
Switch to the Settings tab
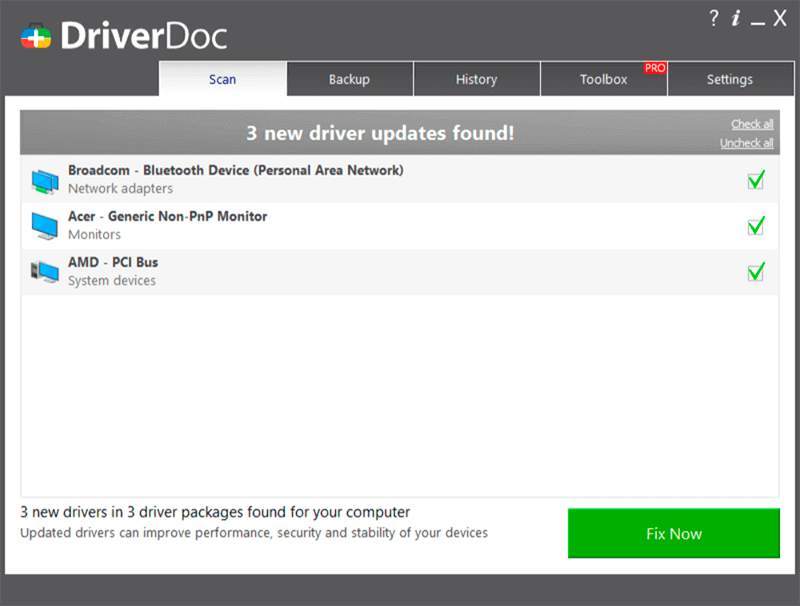coord(731,79)
